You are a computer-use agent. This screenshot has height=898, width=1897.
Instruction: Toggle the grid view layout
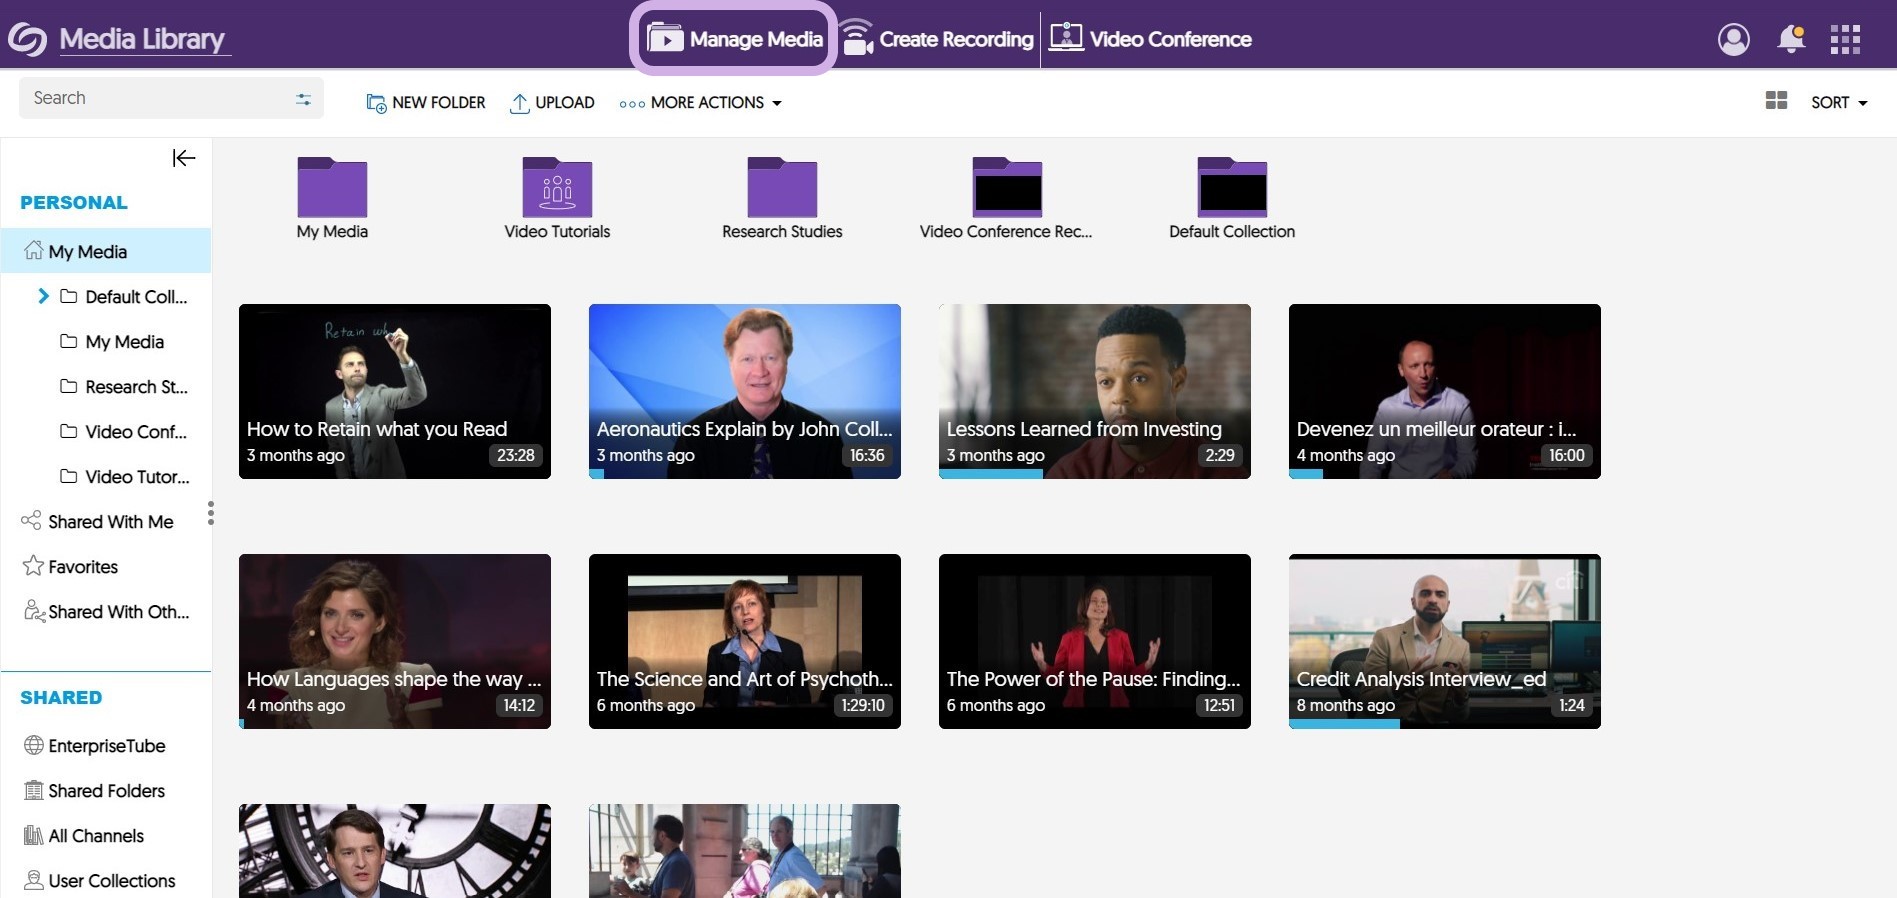(x=1776, y=101)
